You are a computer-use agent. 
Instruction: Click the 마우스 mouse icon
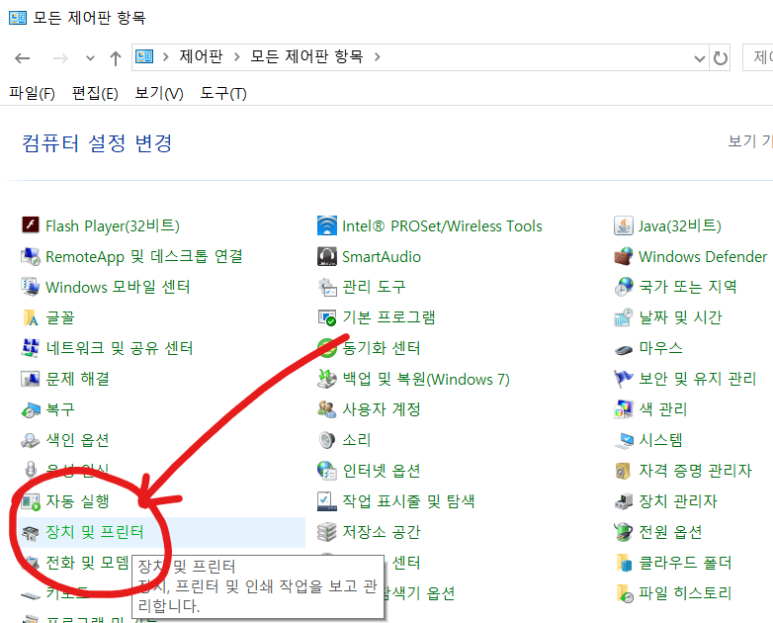tap(624, 349)
